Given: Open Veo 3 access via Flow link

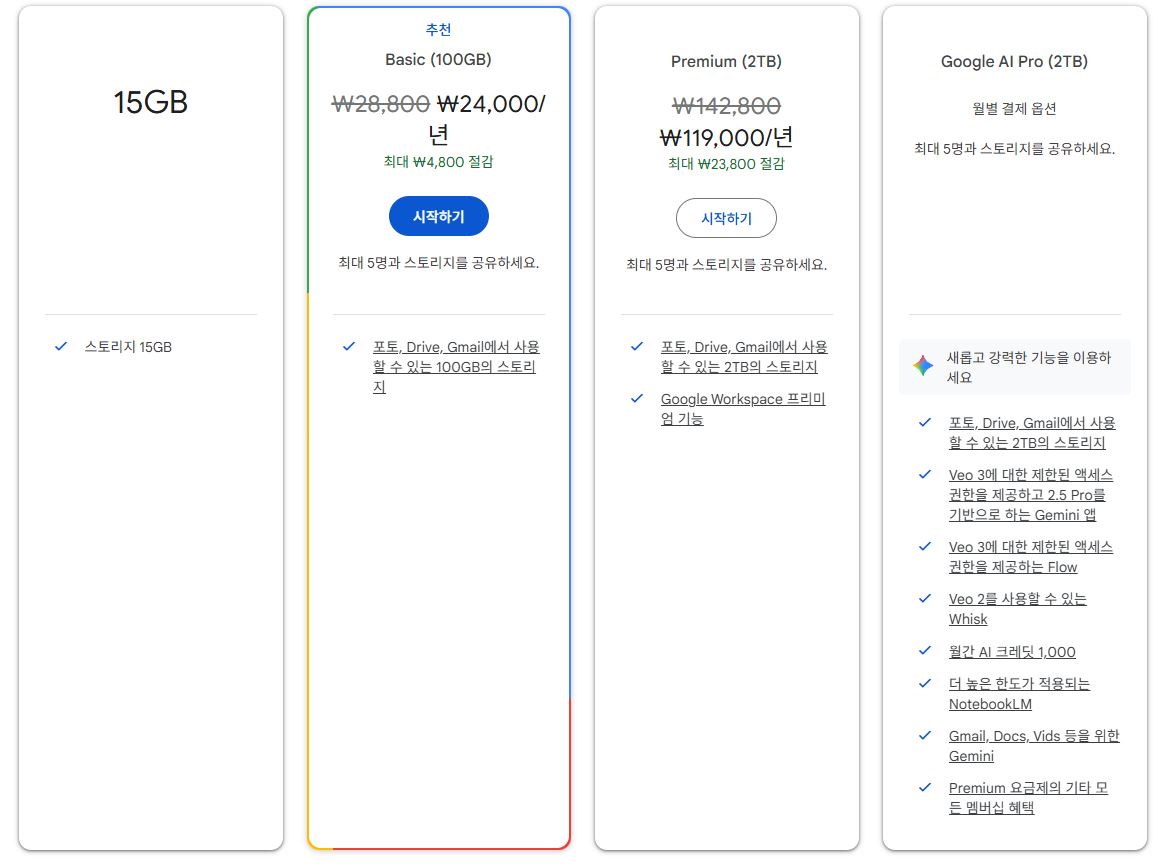Looking at the screenshot, I should tap(1030, 556).
